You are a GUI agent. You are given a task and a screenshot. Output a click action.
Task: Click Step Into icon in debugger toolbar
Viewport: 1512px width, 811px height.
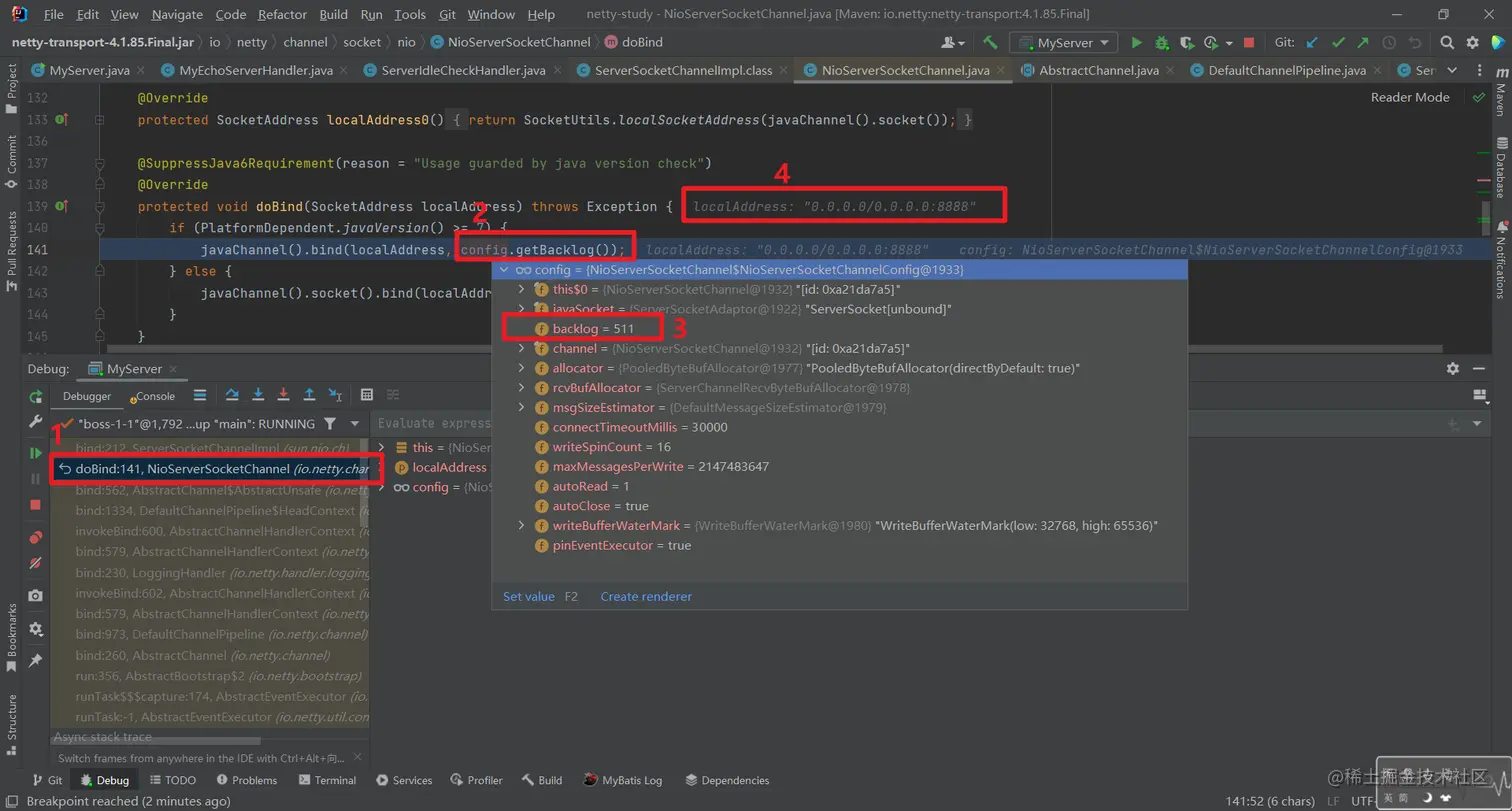[x=258, y=395]
